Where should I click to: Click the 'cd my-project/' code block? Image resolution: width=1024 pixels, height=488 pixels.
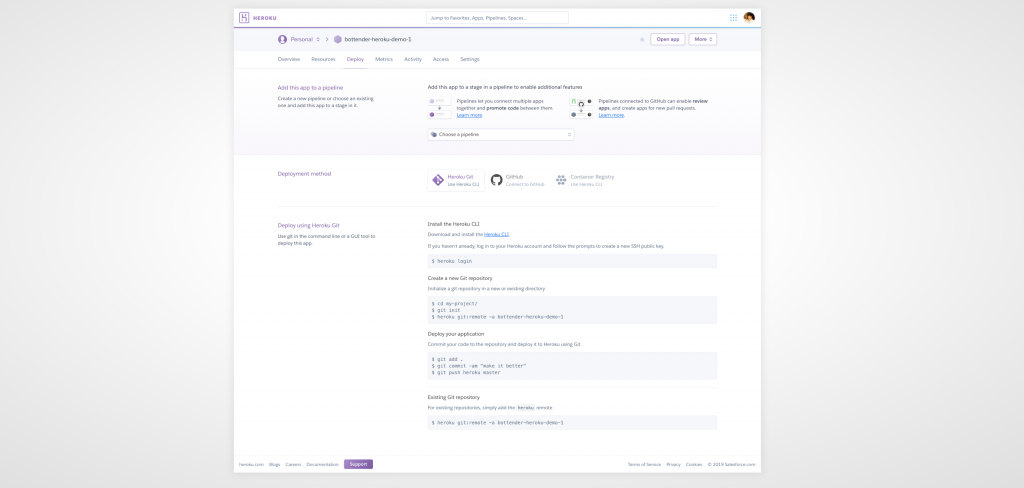point(572,310)
